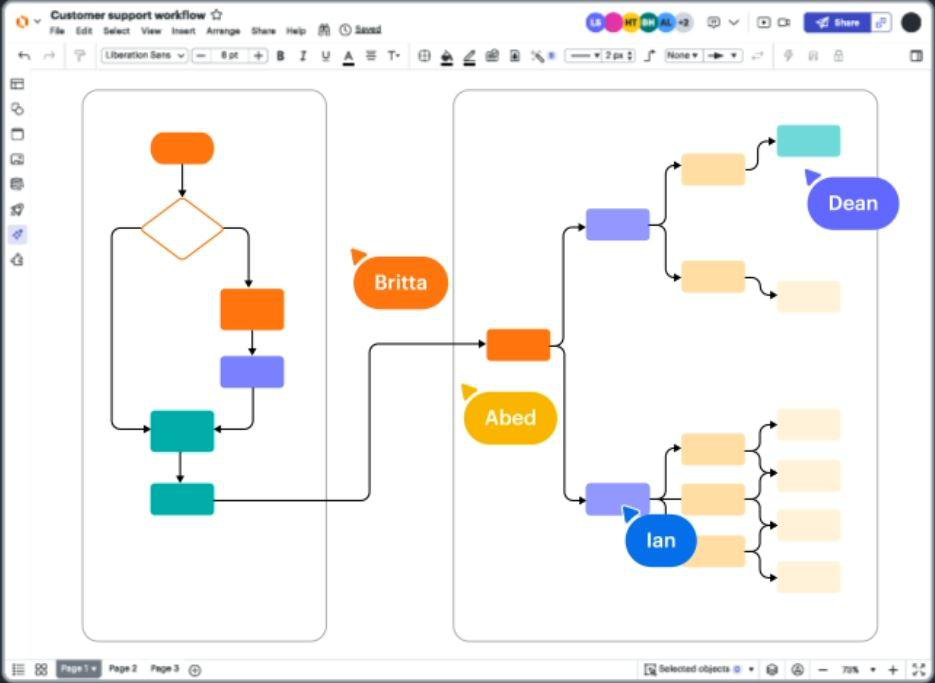Screen dimensions: 935x683
Task: Open the user profile avatar
Action: click(911, 23)
